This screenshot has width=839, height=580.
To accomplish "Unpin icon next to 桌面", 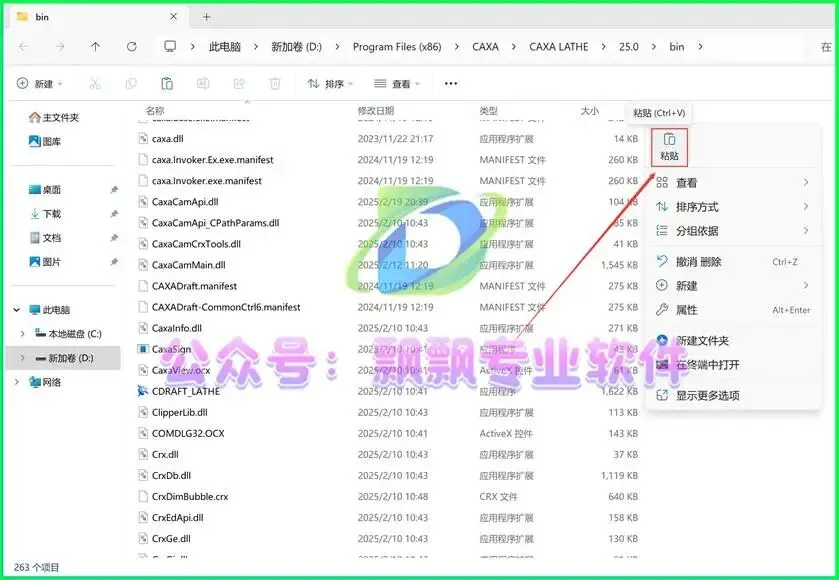I will click(x=113, y=189).
